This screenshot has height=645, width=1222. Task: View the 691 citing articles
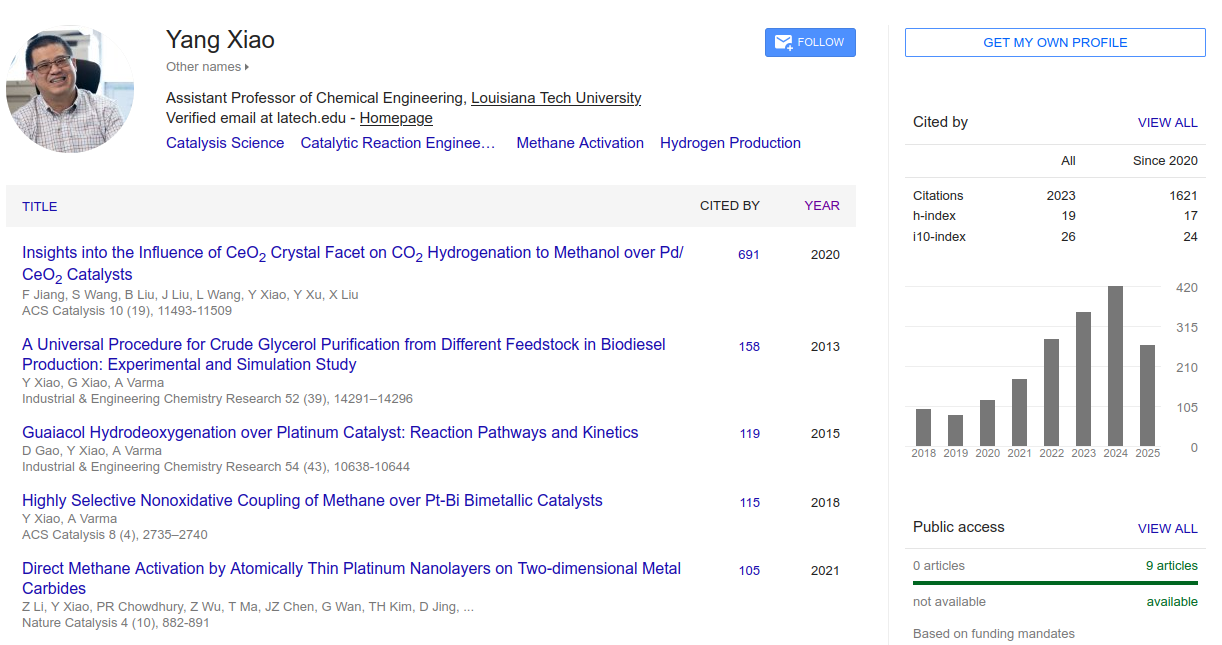point(749,255)
